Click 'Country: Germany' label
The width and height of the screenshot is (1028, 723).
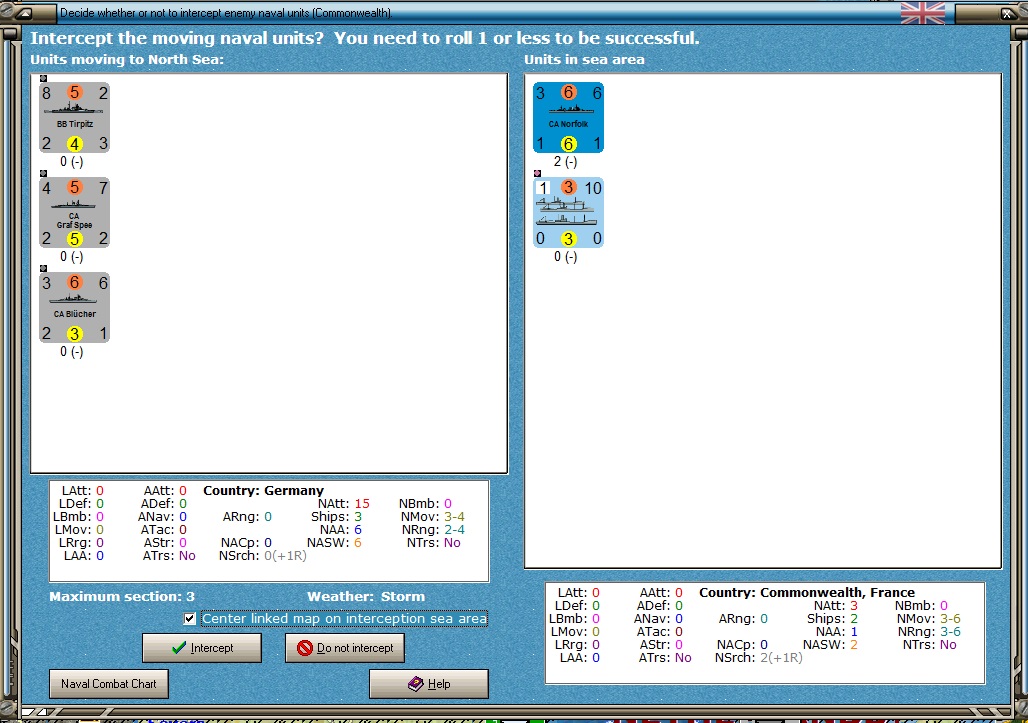pyautogui.click(x=264, y=490)
